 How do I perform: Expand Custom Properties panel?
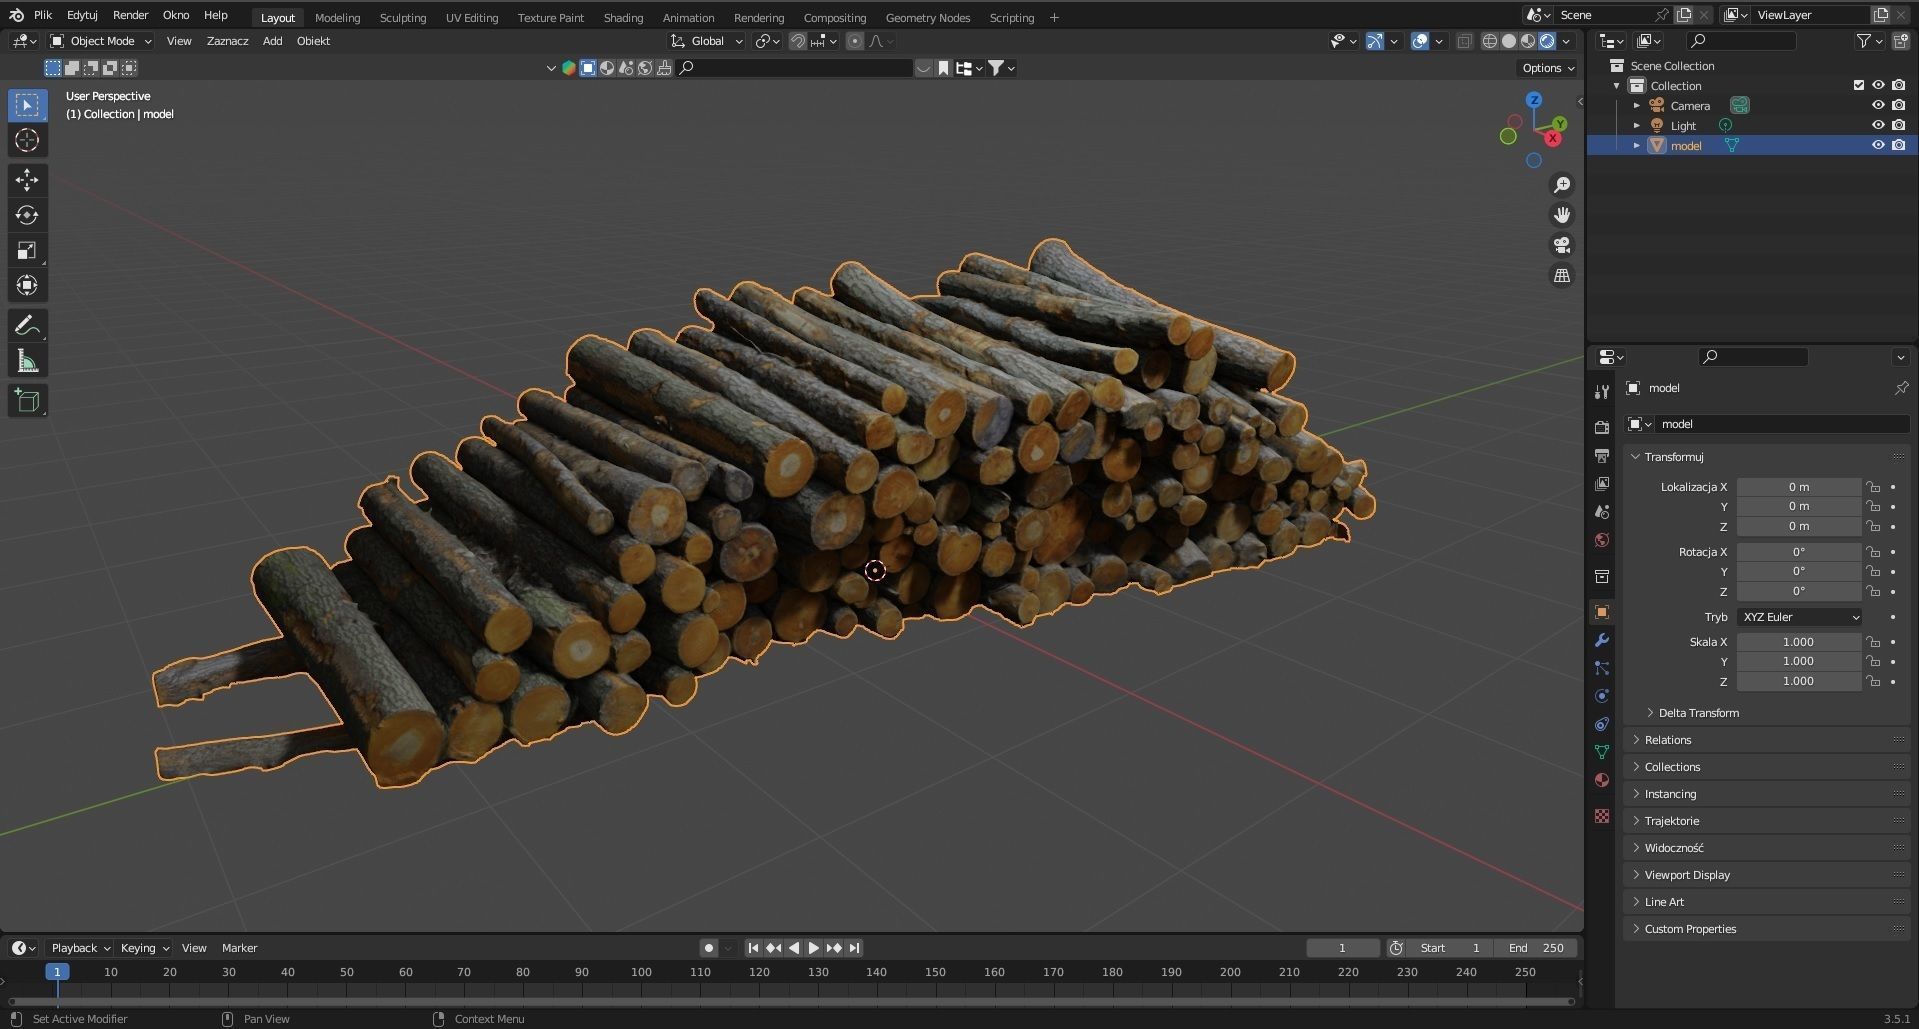1689,929
